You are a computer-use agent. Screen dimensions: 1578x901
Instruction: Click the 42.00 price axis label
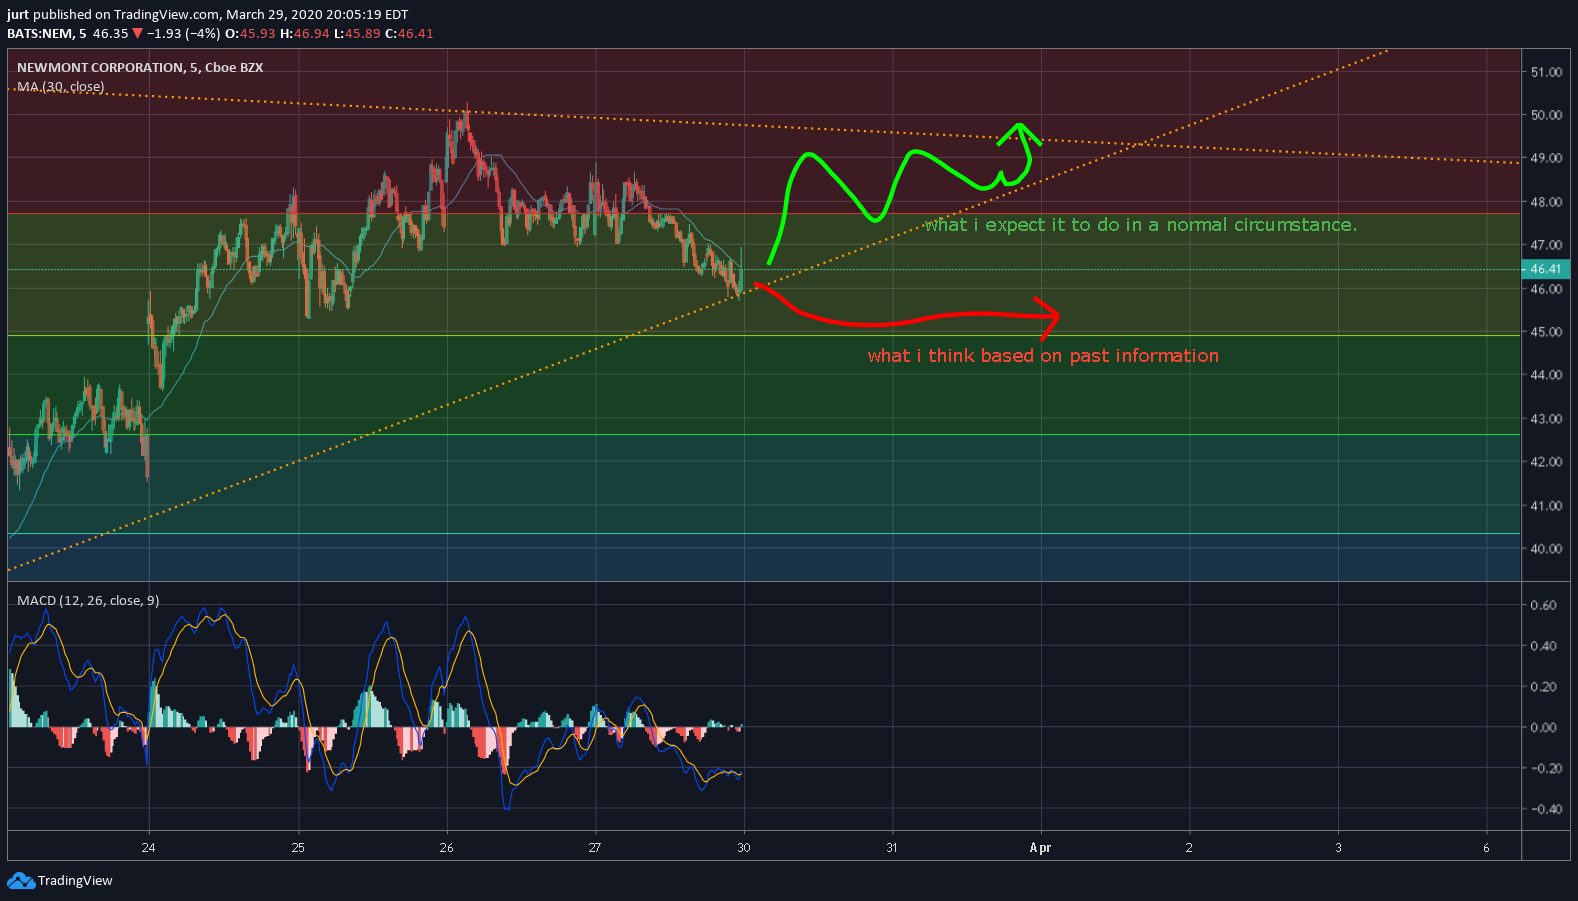click(x=1546, y=462)
